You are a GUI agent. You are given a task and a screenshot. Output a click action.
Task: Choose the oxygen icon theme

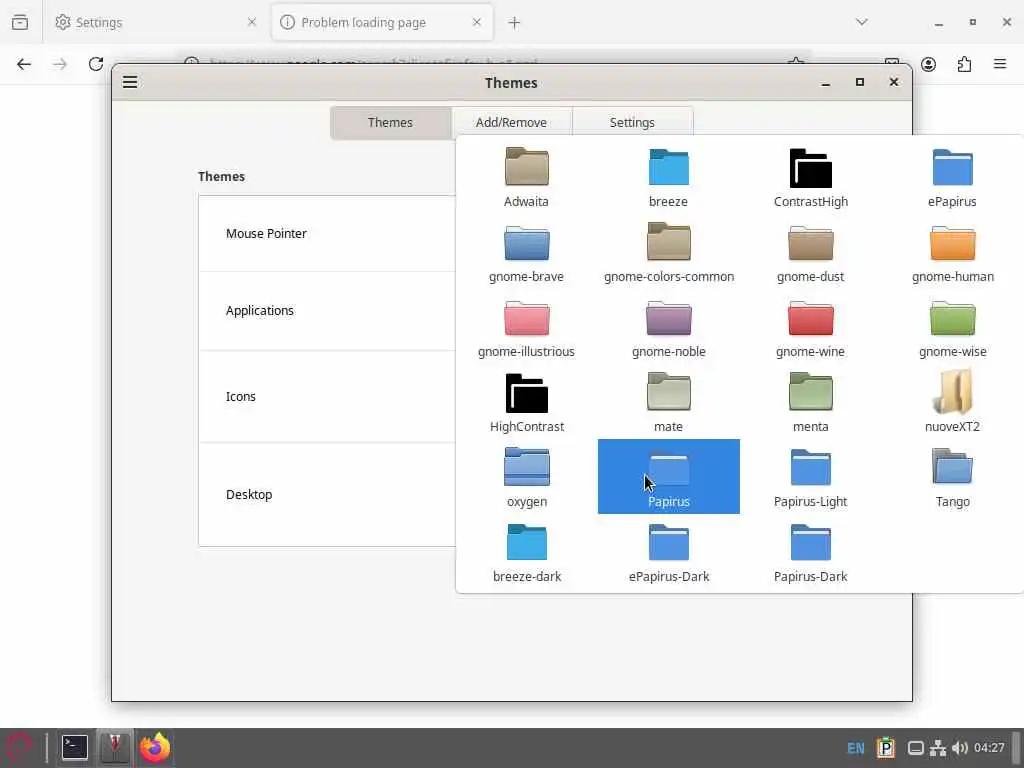point(526,477)
